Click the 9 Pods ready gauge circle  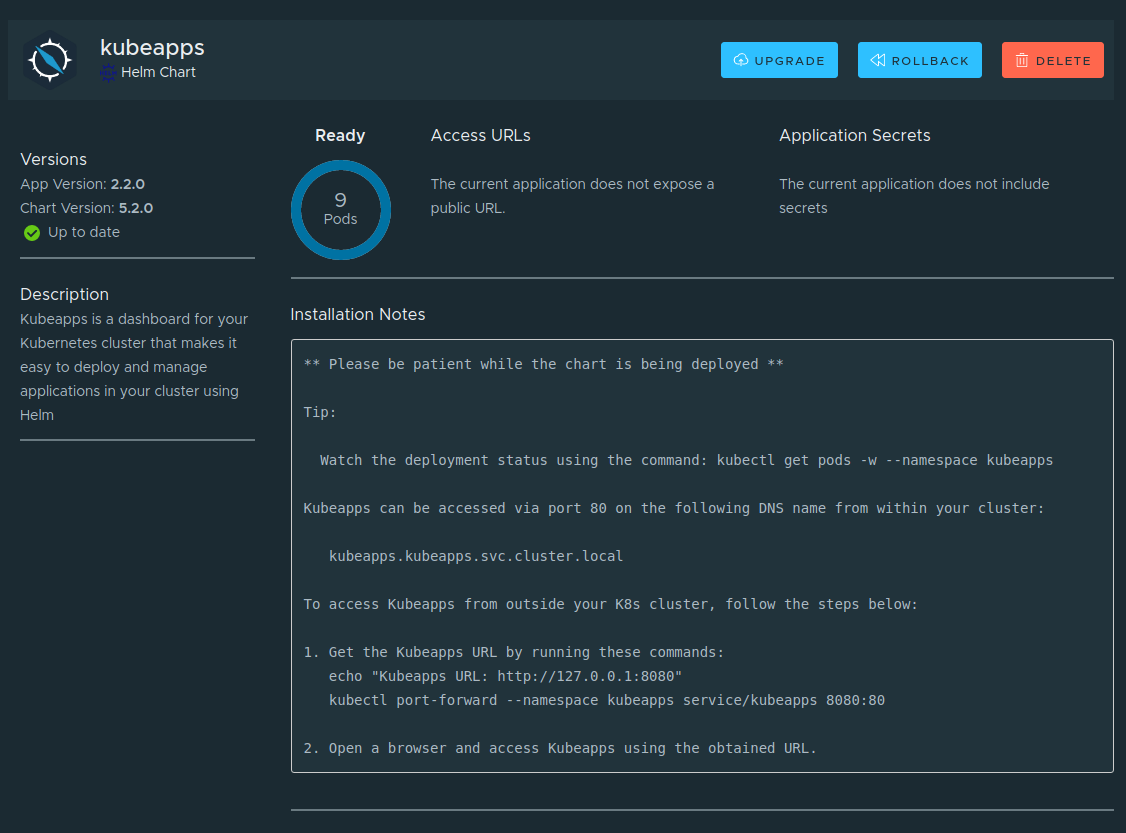[x=340, y=210]
